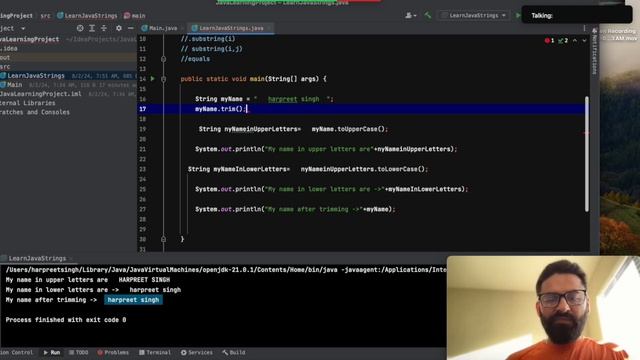Click the Expand All icon in Project panel
The height and width of the screenshot is (360, 640).
click(x=92, y=28)
